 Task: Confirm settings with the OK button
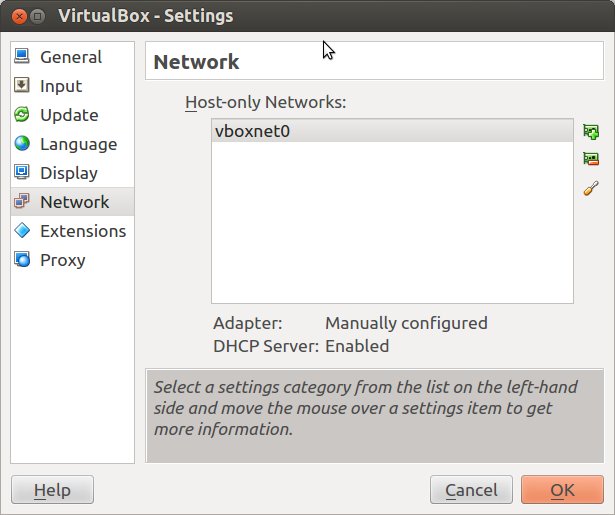[x=562, y=490]
